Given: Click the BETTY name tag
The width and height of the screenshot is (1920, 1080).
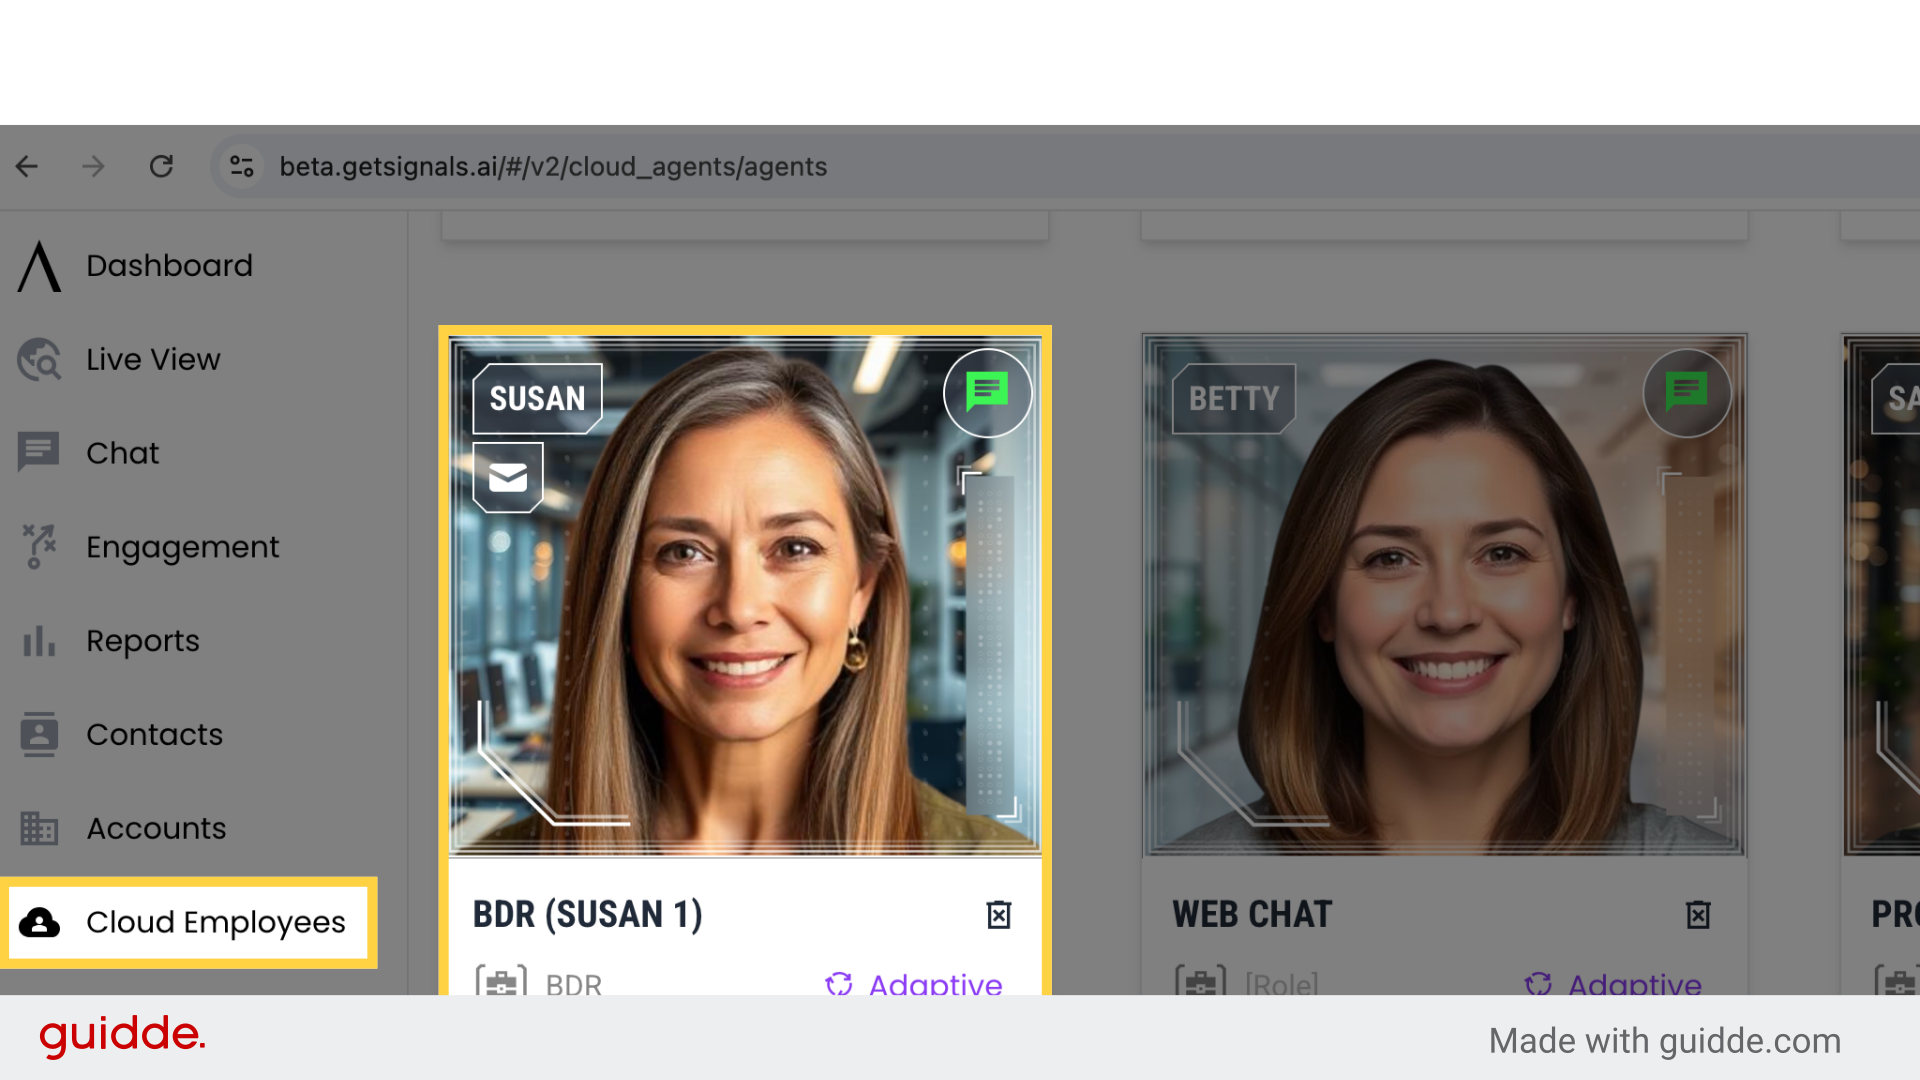Looking at the screenshot, I should pos(1234,398).
